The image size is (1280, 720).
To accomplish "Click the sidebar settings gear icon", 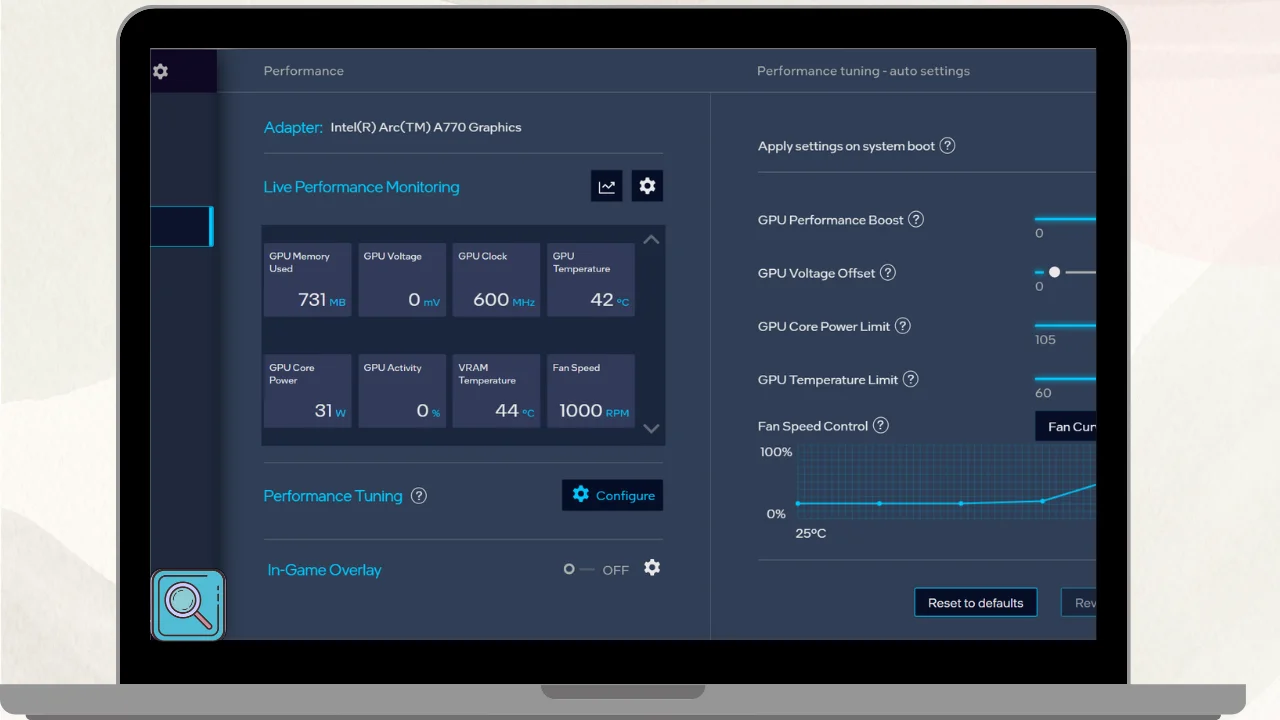I will pos(160,72).
